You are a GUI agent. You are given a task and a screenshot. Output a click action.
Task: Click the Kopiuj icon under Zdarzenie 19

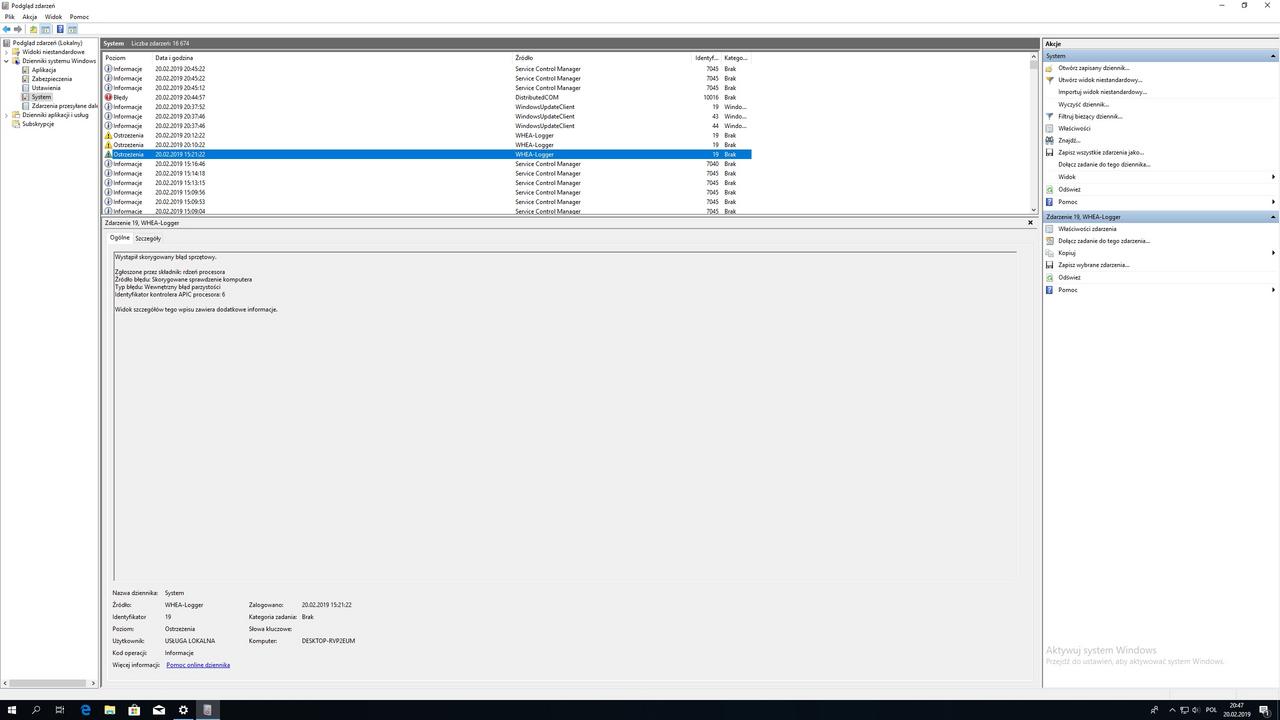coord(1049,253)
